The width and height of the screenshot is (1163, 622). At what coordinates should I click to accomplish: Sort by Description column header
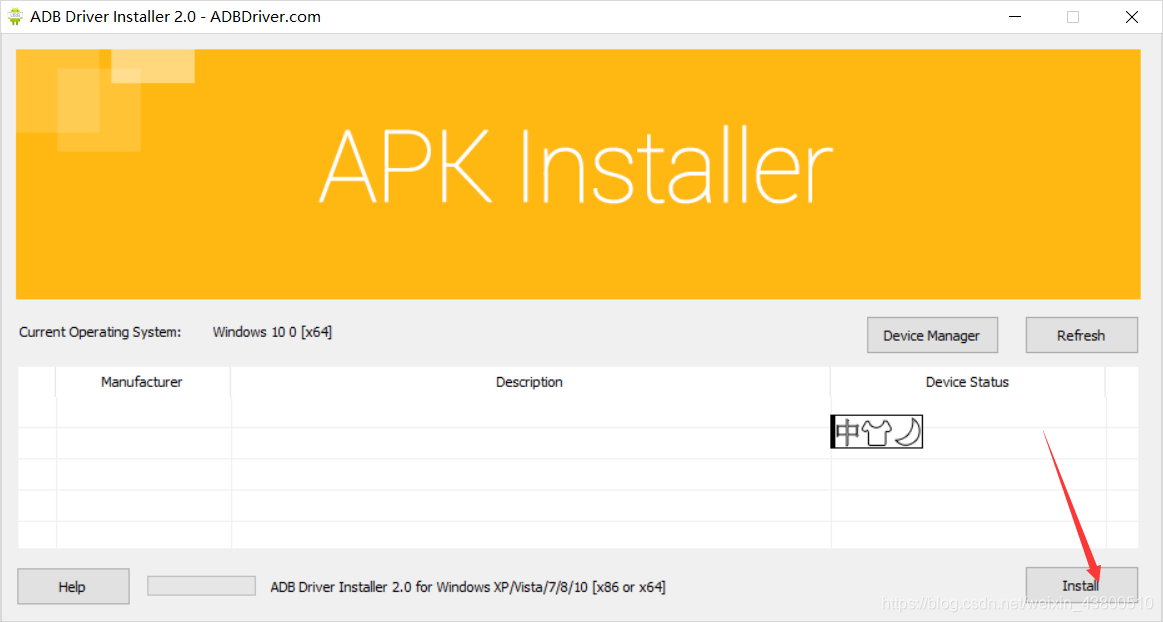530,382
